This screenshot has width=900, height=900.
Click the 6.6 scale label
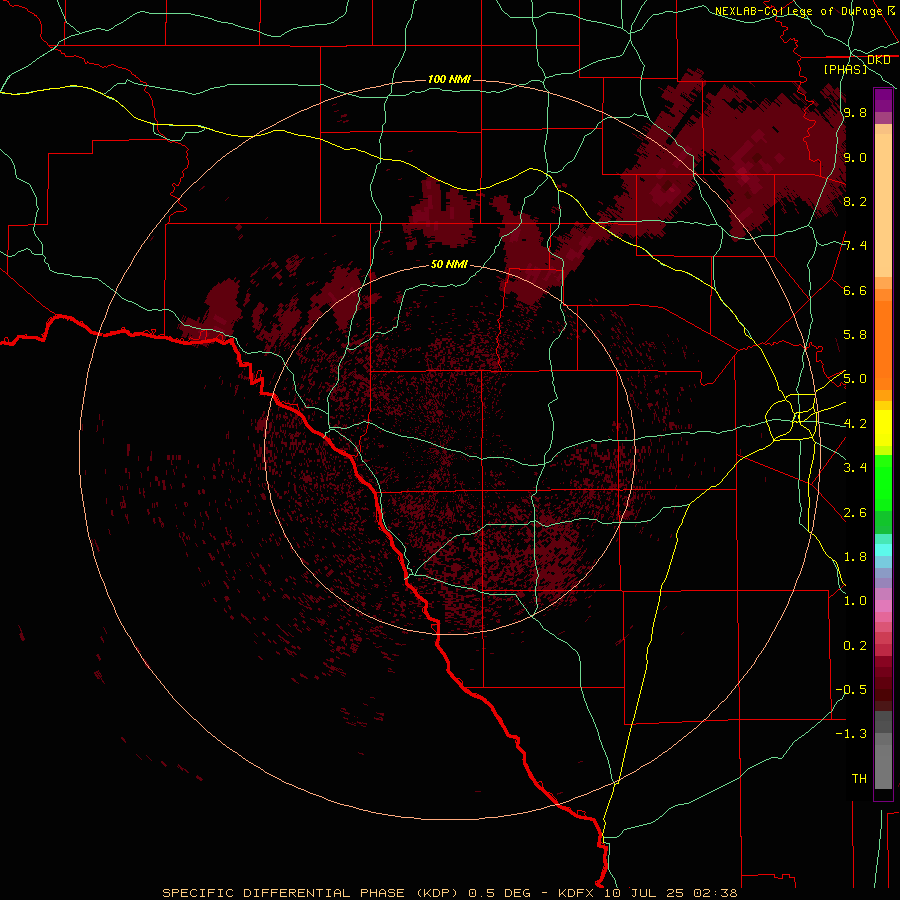855,290
